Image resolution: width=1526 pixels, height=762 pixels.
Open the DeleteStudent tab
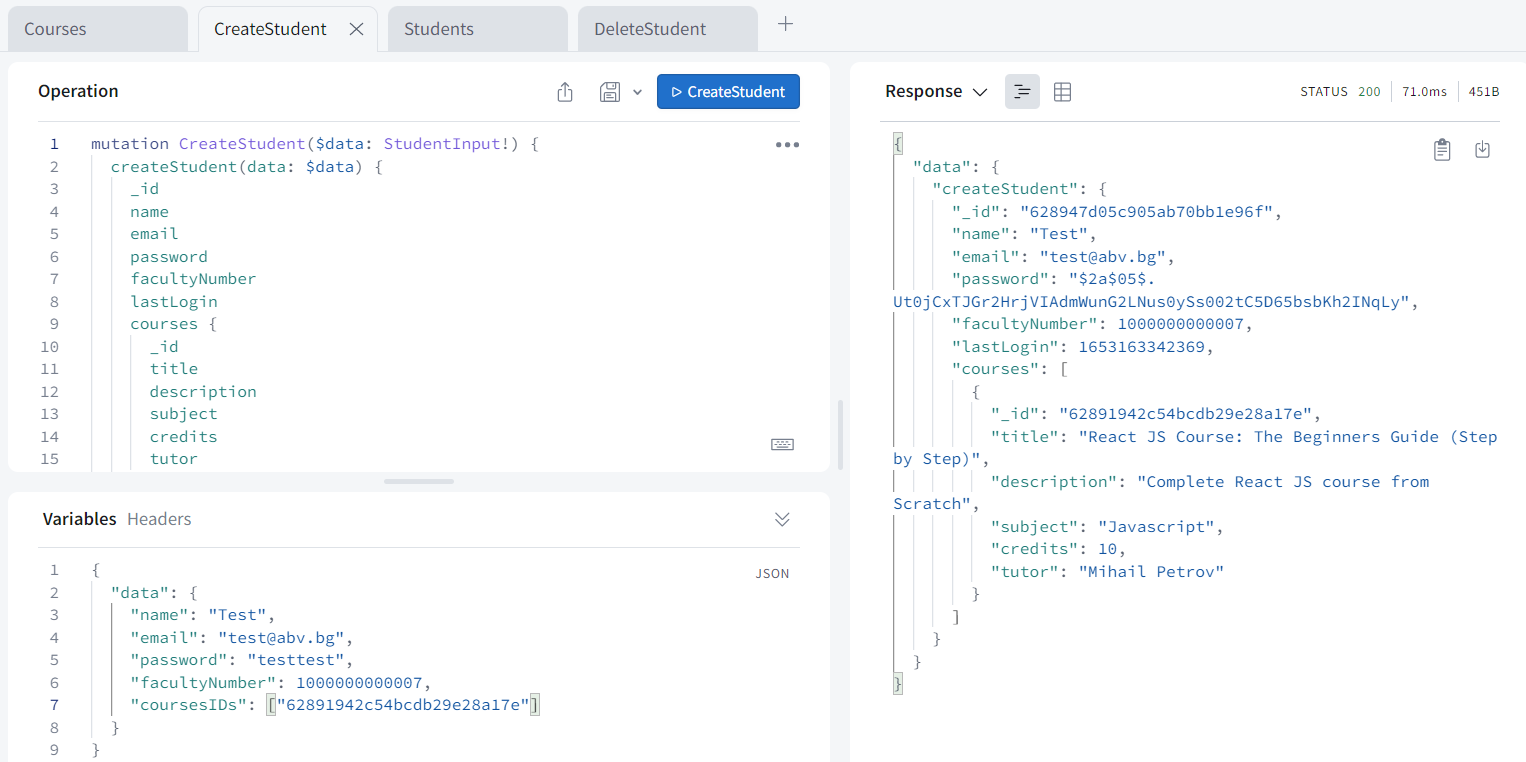point(668,29)
